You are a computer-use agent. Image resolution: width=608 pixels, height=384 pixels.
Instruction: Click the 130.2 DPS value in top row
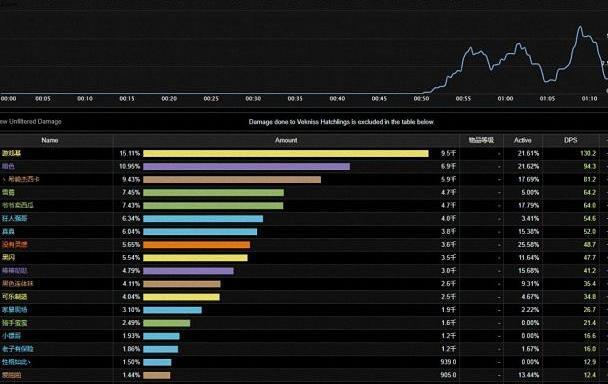[x=588, y=154]
